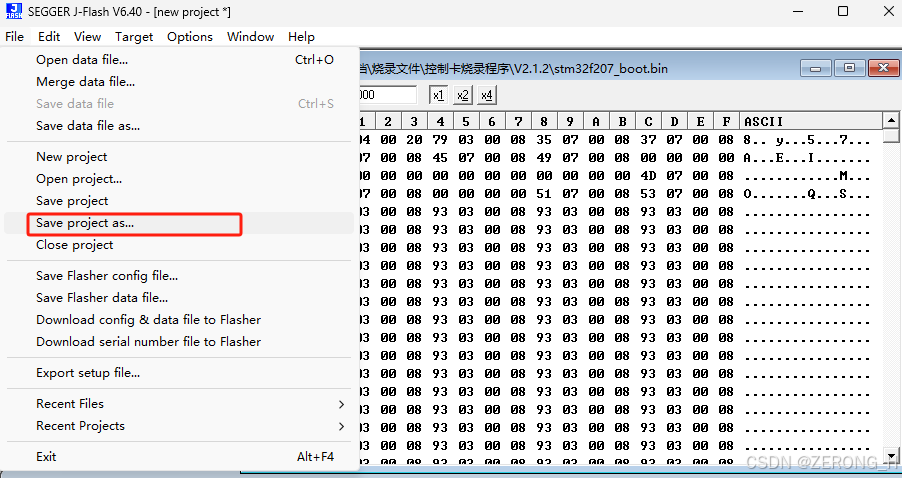The image size is (902, 478).
Task: Click the J-Flash application icon
Action: 14,11
